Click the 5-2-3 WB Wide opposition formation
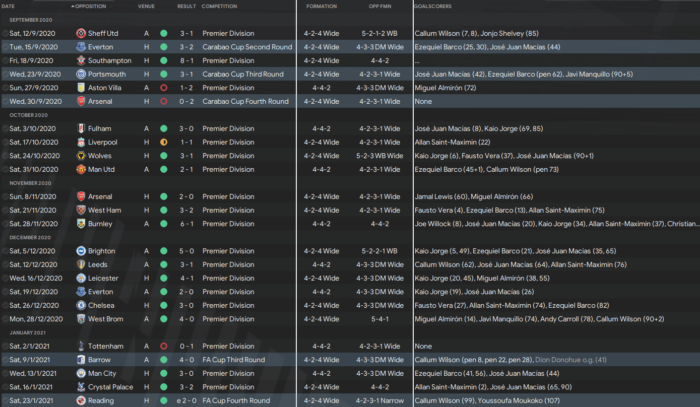Image resolution: width=700 pixels, height=407 pixels. pos(379,156)
